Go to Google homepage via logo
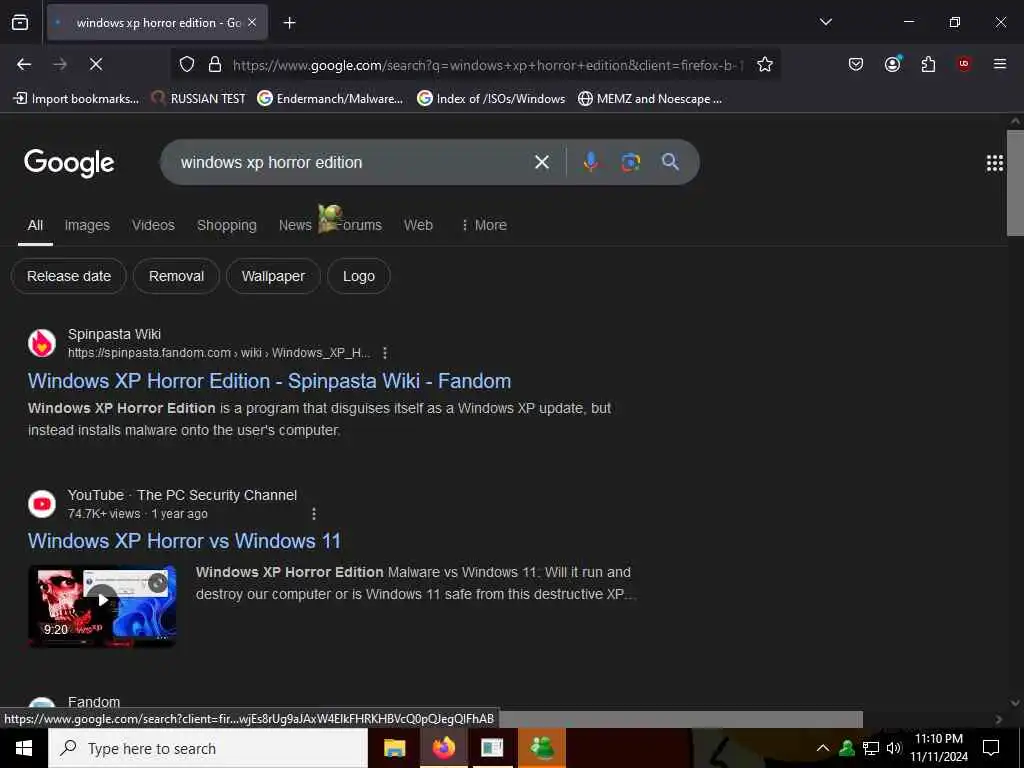Image resolution: width=1024 pixels, height=768 pixels. point(69,163)
